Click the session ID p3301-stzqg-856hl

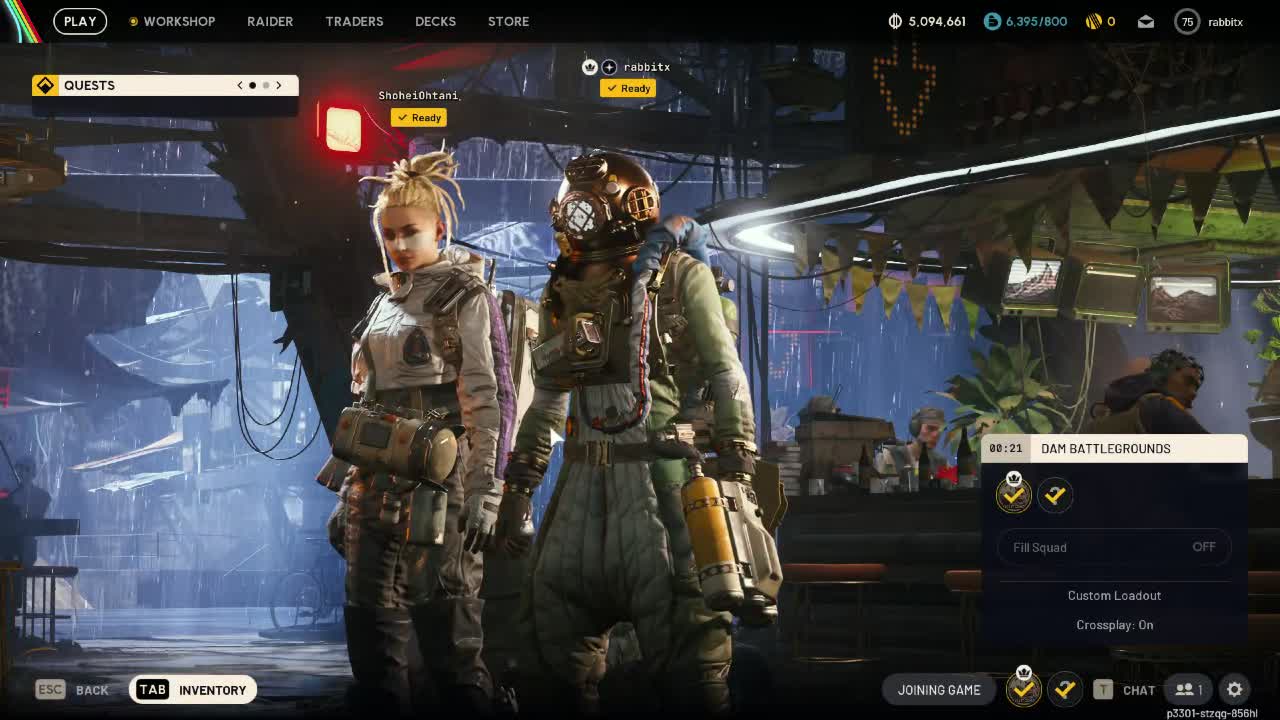[x=1212, y=713]
